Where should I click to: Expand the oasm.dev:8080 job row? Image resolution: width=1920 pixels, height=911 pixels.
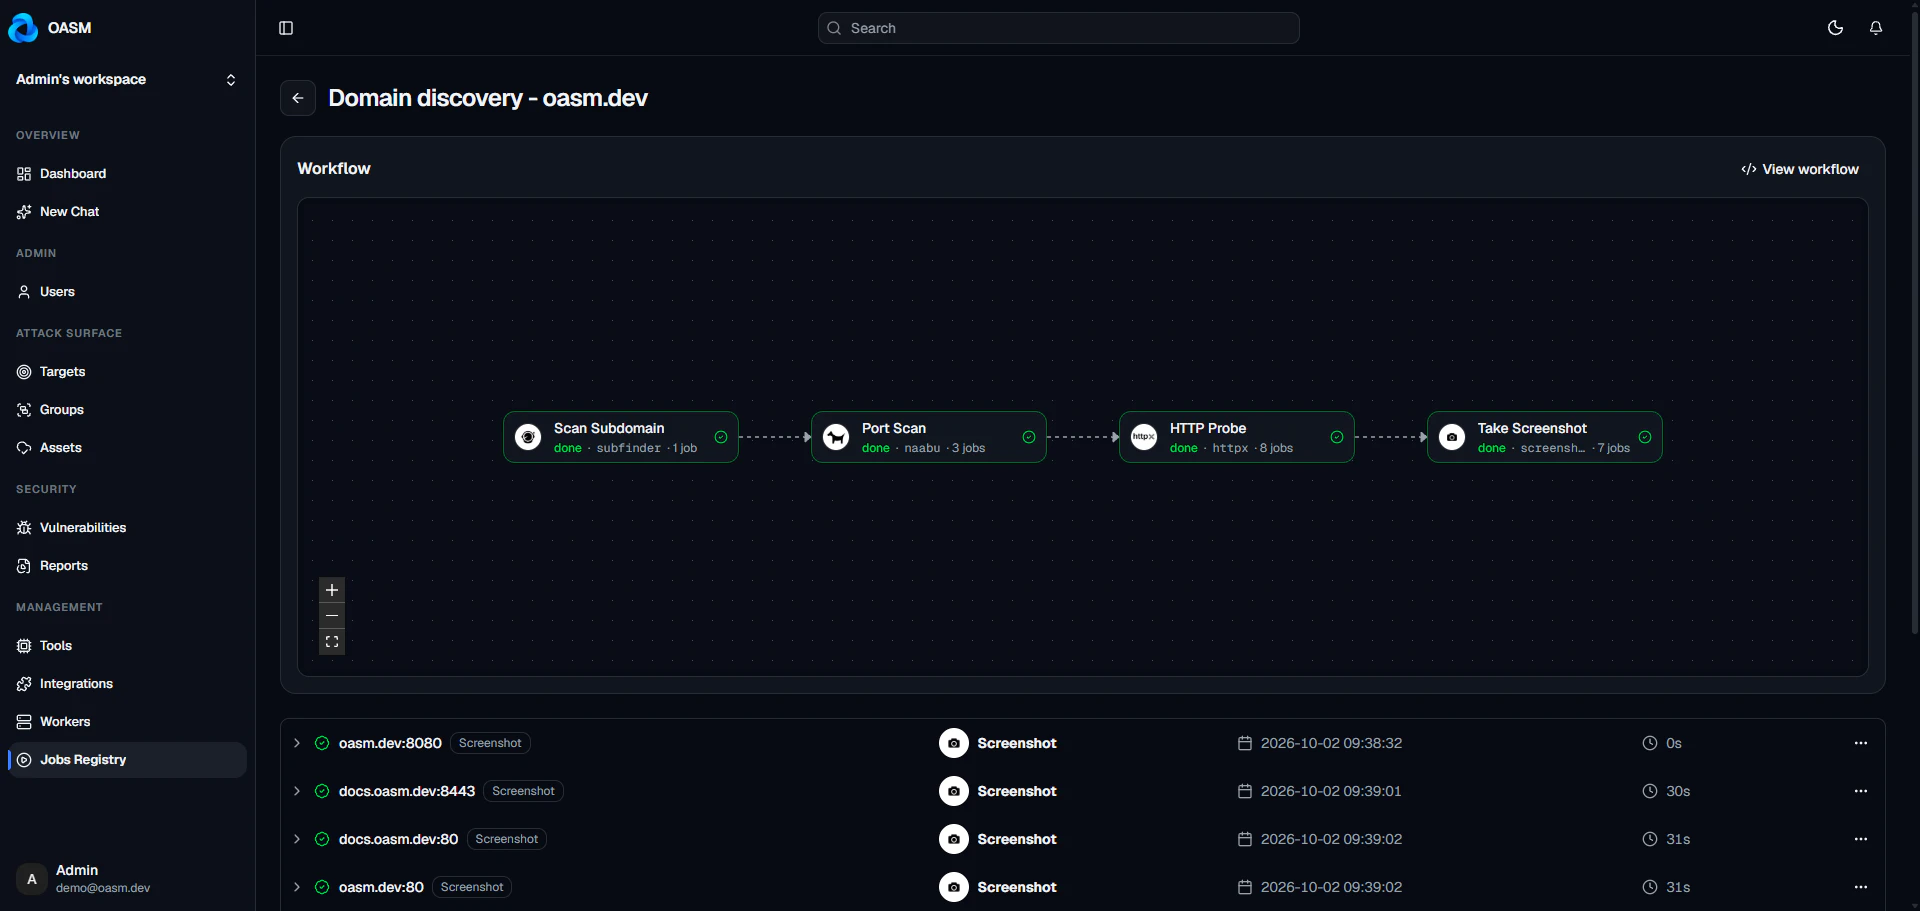(297, 743)
